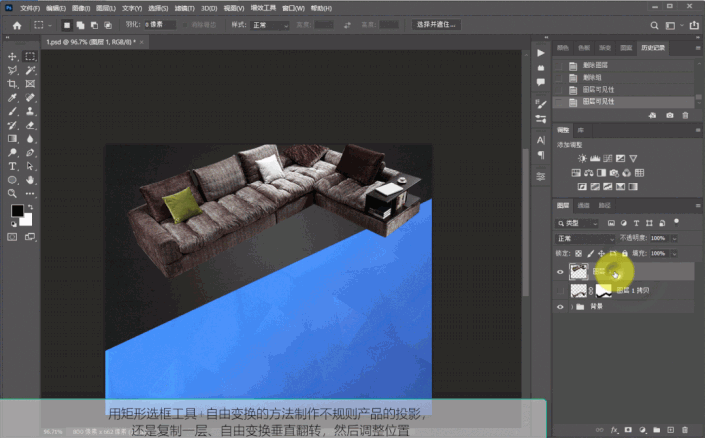Open marquee tool preset picker arrow
The width and height of the screenshot is (705, 438).
coord(49,26)
